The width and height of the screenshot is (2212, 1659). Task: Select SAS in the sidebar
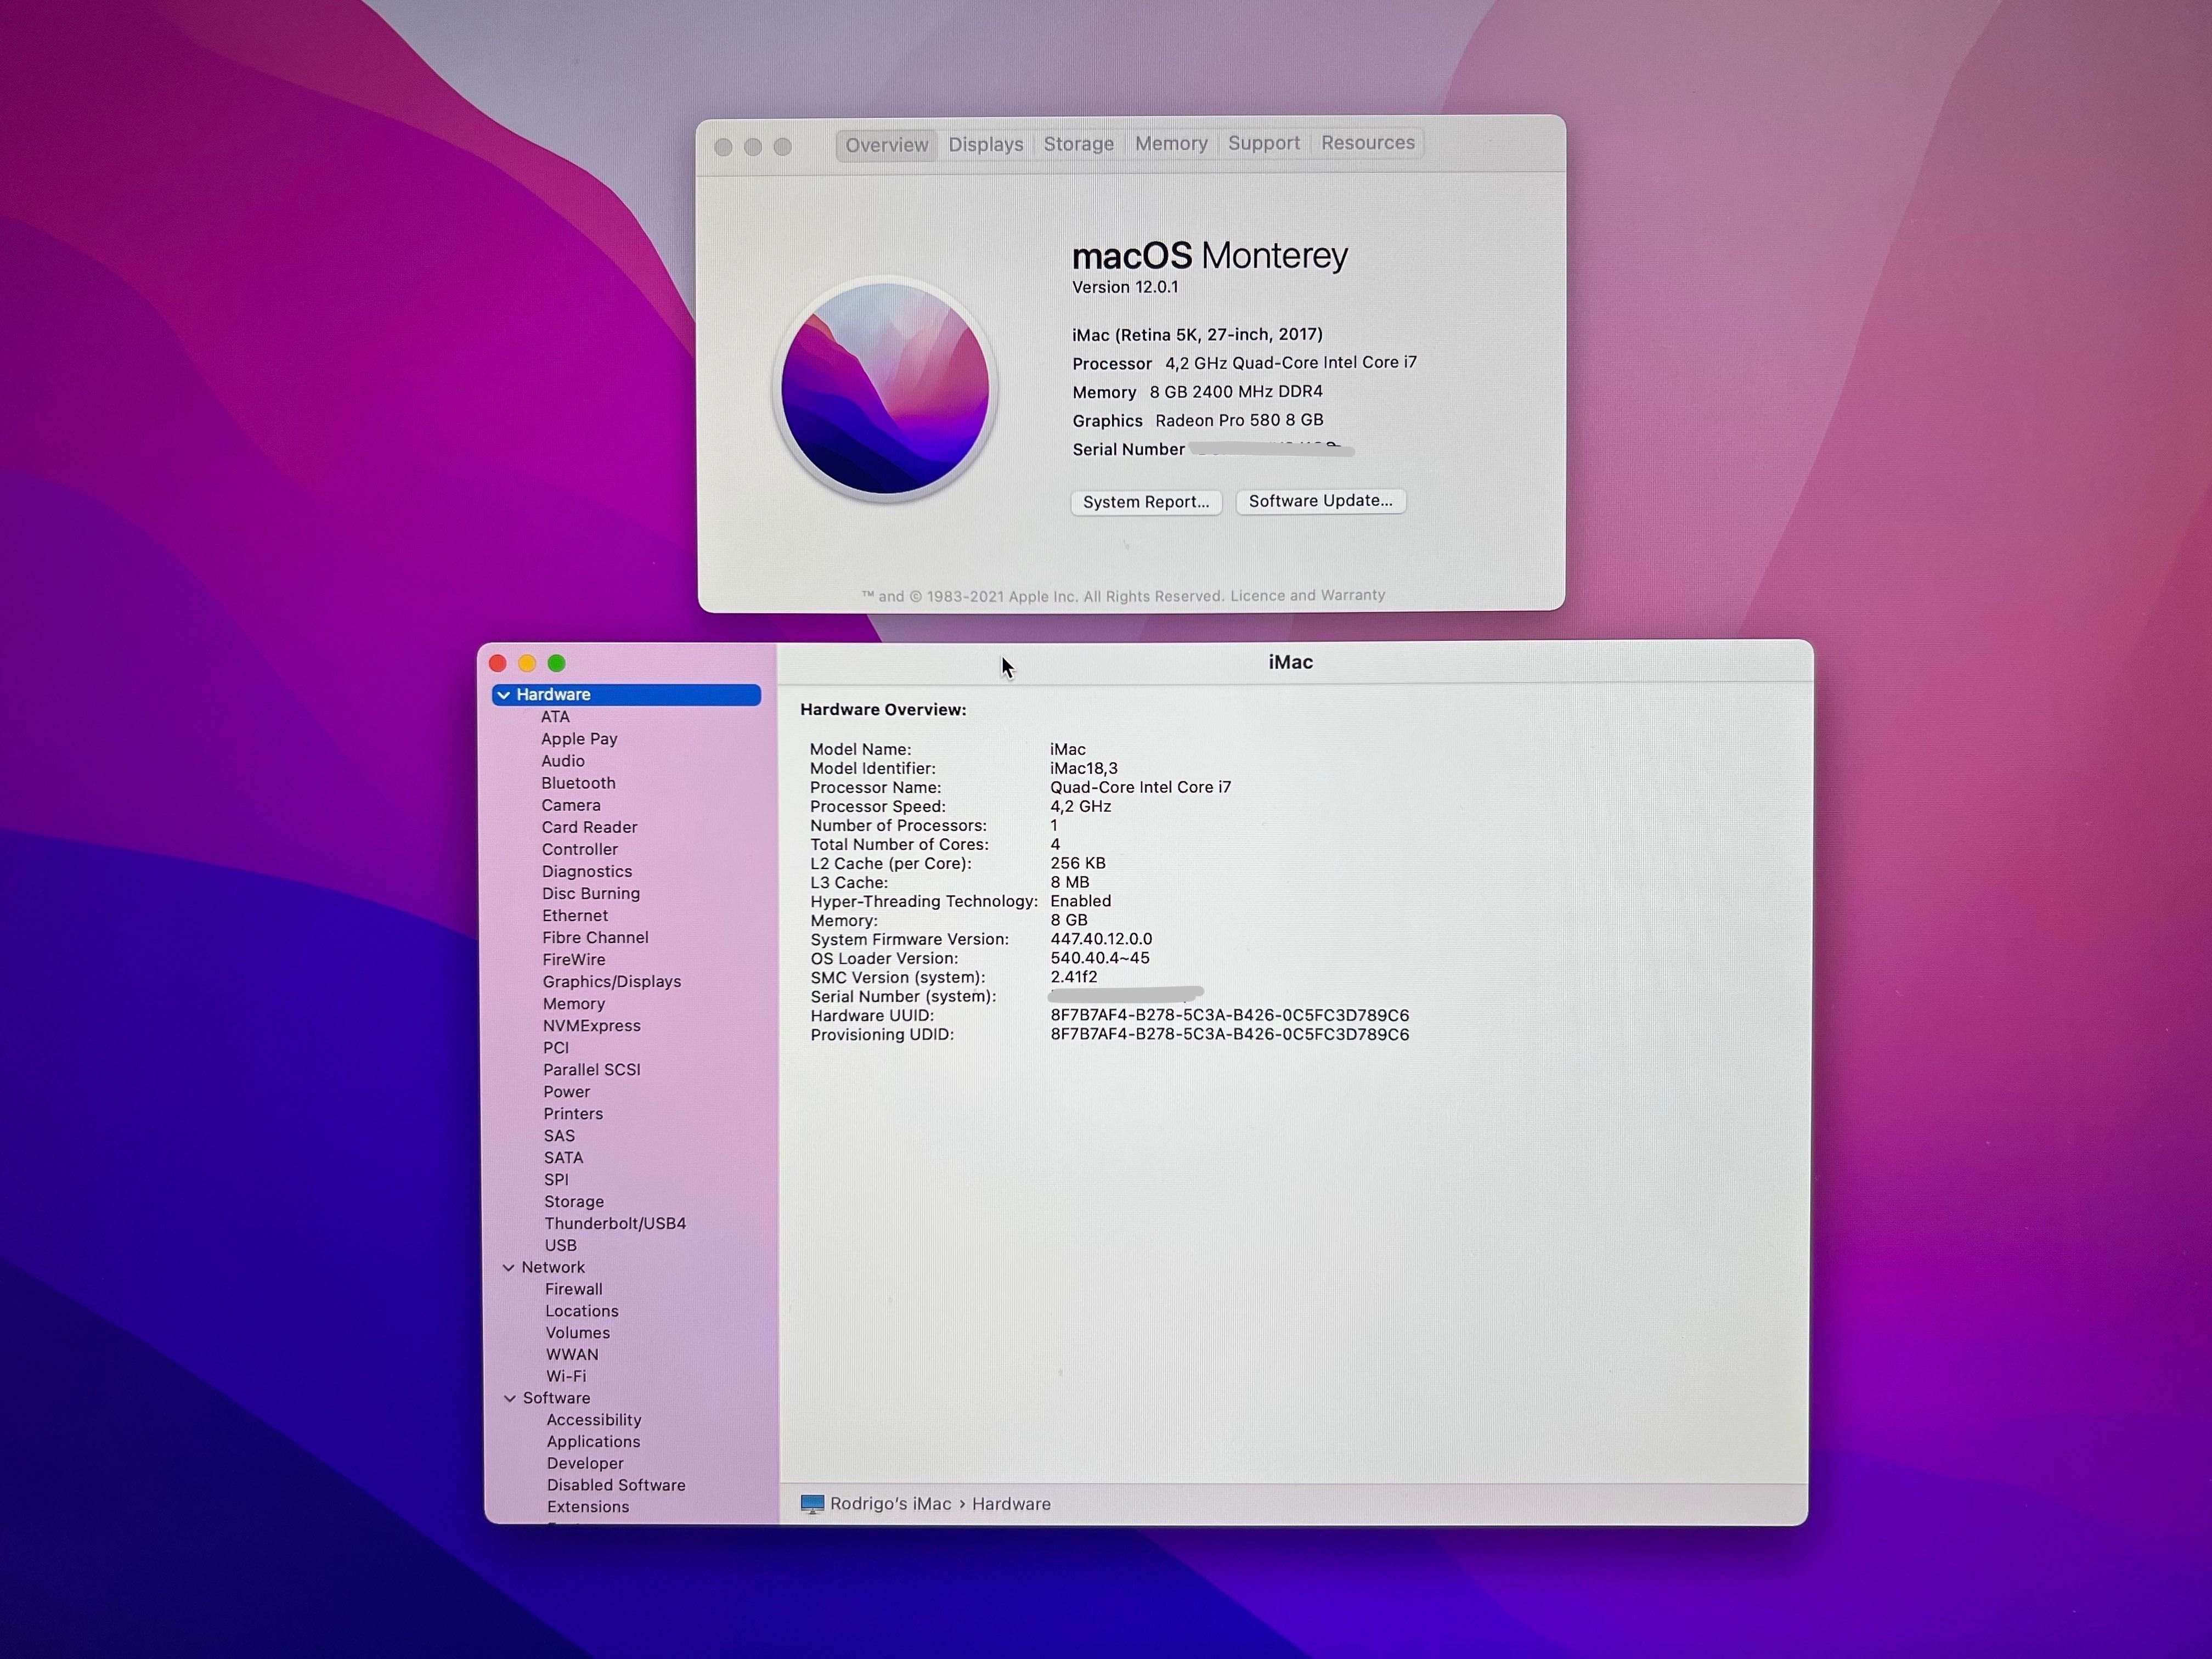559,1136
